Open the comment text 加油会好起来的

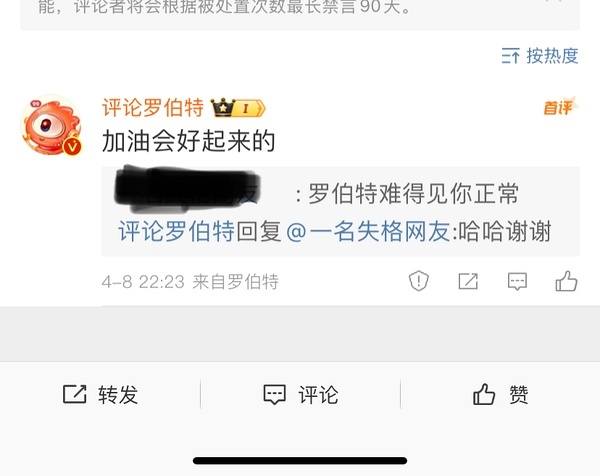[188, 141]
